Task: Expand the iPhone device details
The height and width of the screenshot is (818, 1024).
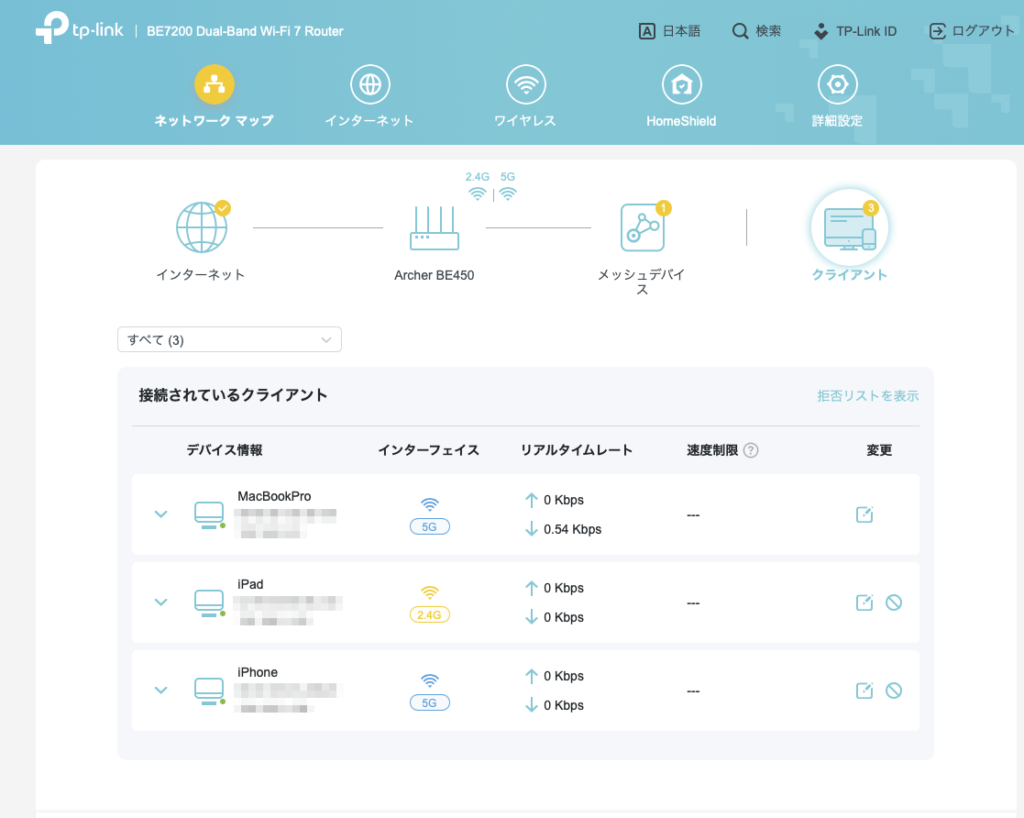Action: [x=161, y=690]
